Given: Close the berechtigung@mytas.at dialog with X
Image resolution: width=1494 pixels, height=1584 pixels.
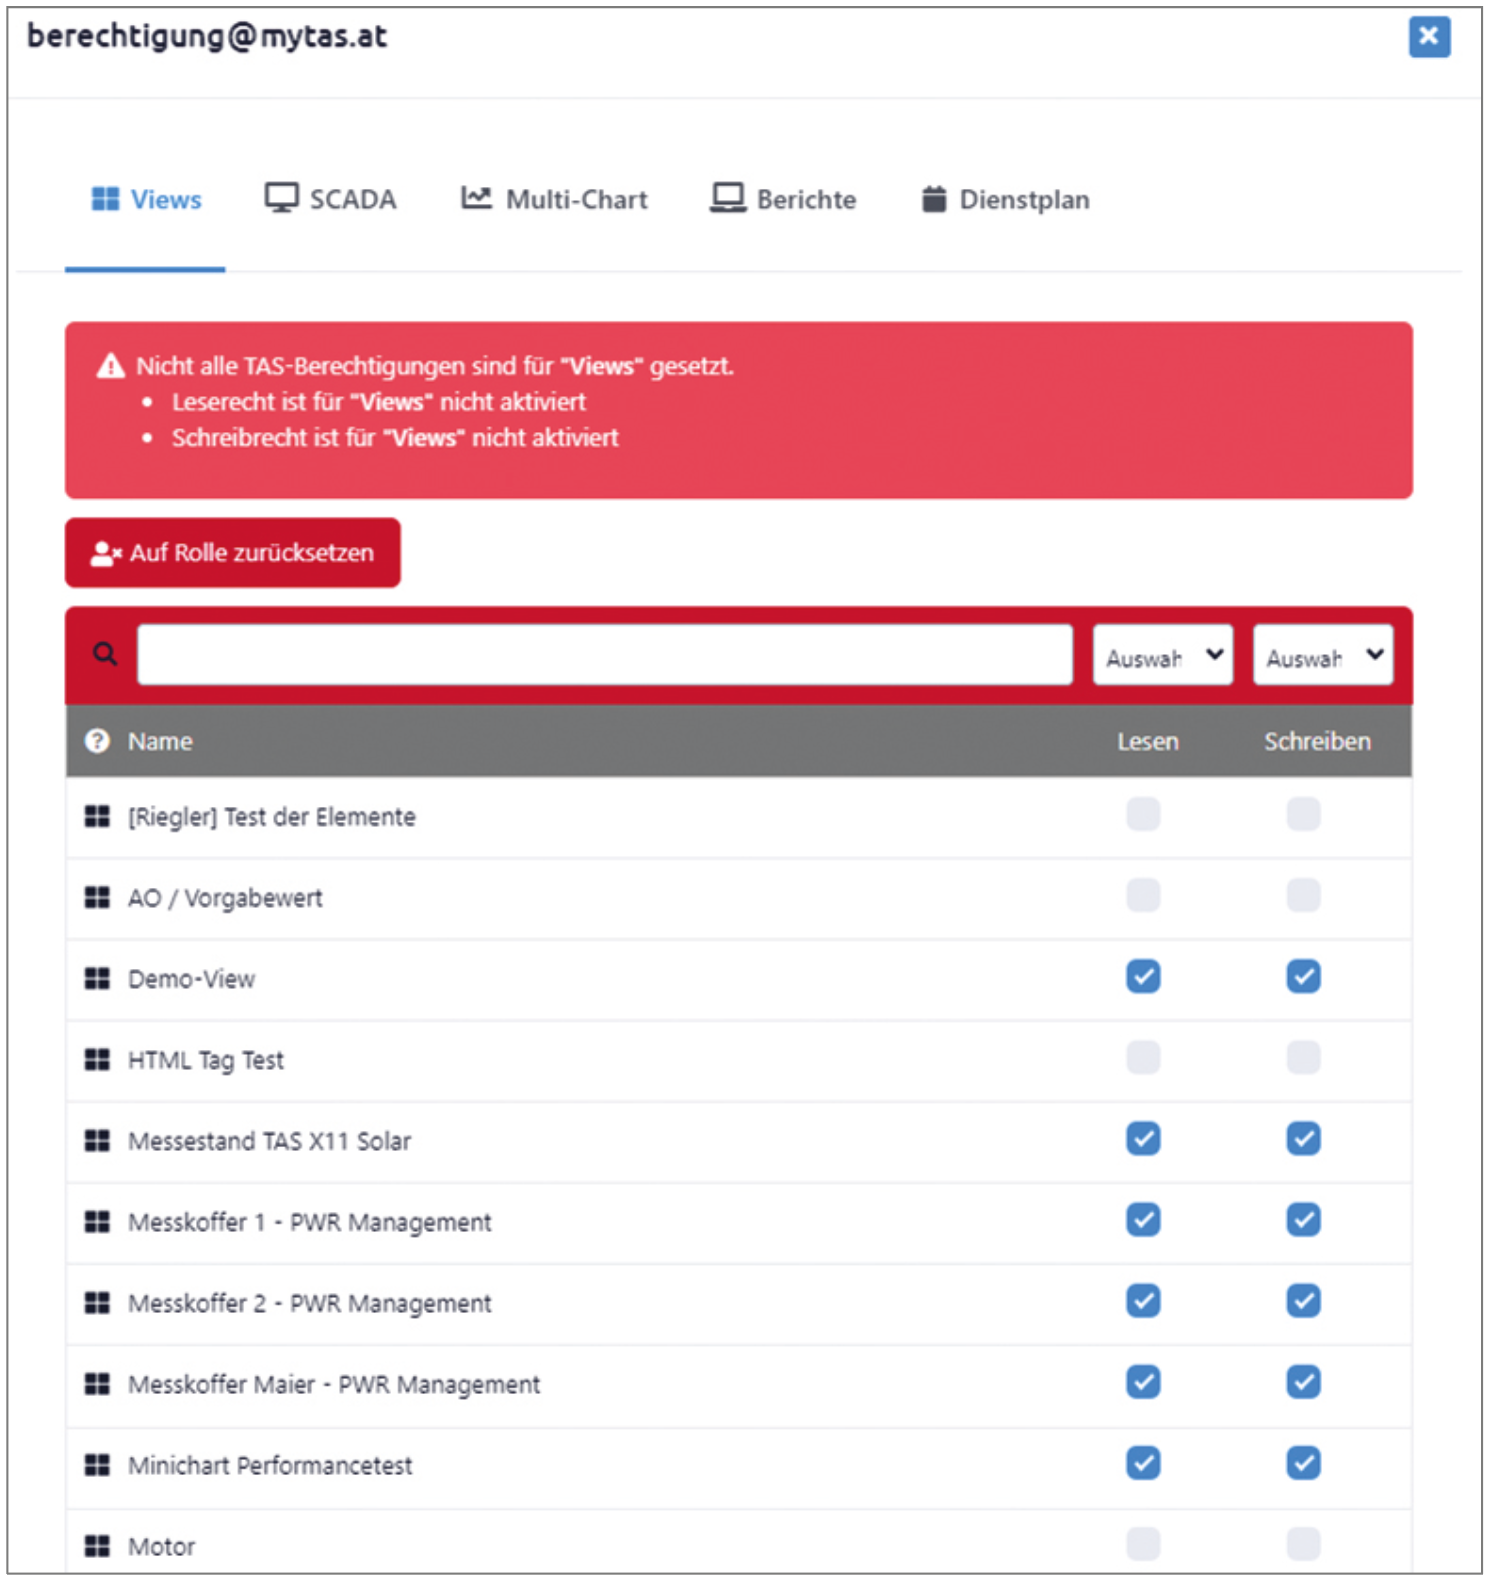Looking at the screenshot, I should (x=1429, y=37).
